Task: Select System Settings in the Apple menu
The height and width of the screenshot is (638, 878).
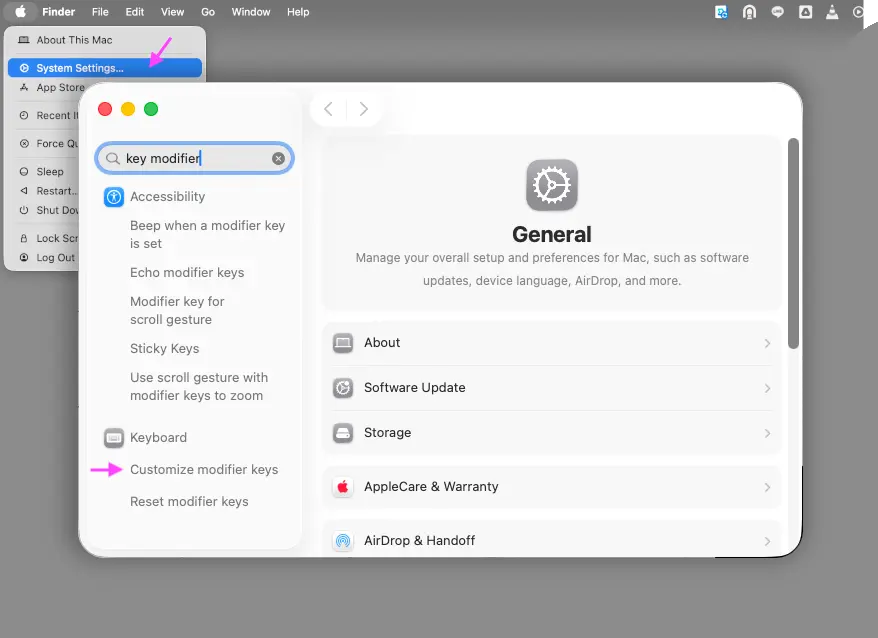Action: [x=80, y=68]
